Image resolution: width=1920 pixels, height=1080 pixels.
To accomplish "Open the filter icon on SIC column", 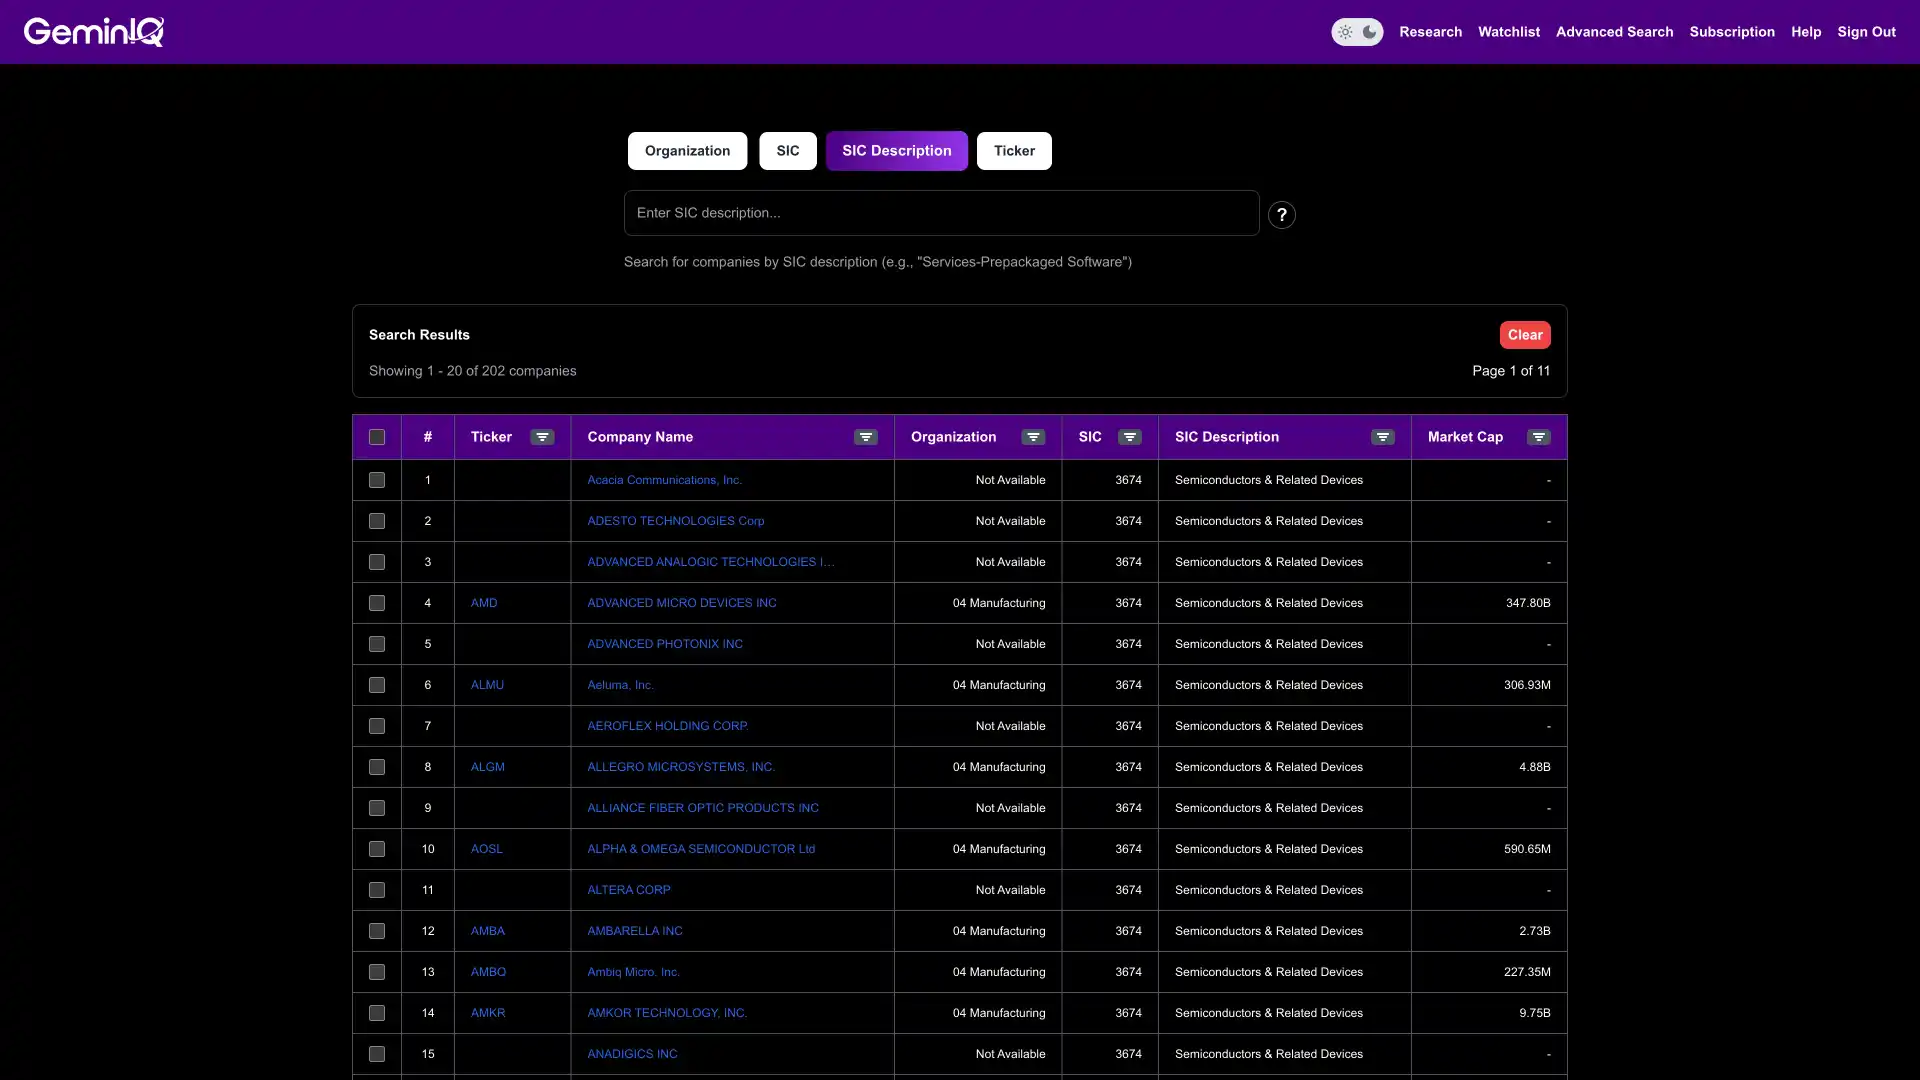I will [1129, 437].
